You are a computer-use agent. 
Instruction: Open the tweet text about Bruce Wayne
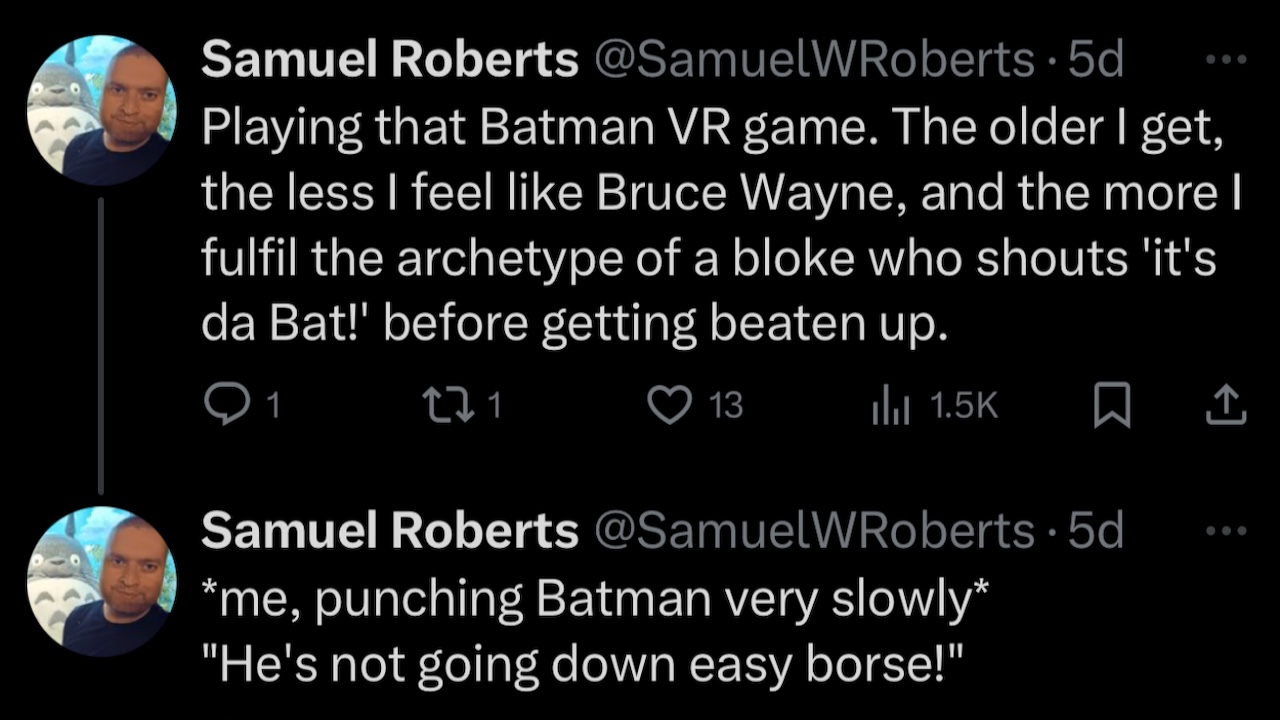(x=721, y=225)
